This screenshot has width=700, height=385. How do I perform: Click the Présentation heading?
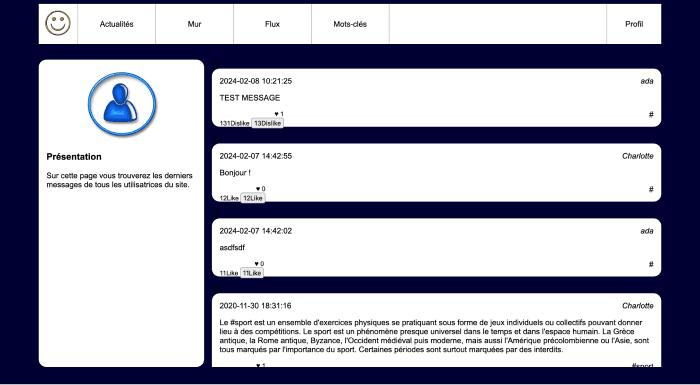pyautogui.click(x=74, y=157)
